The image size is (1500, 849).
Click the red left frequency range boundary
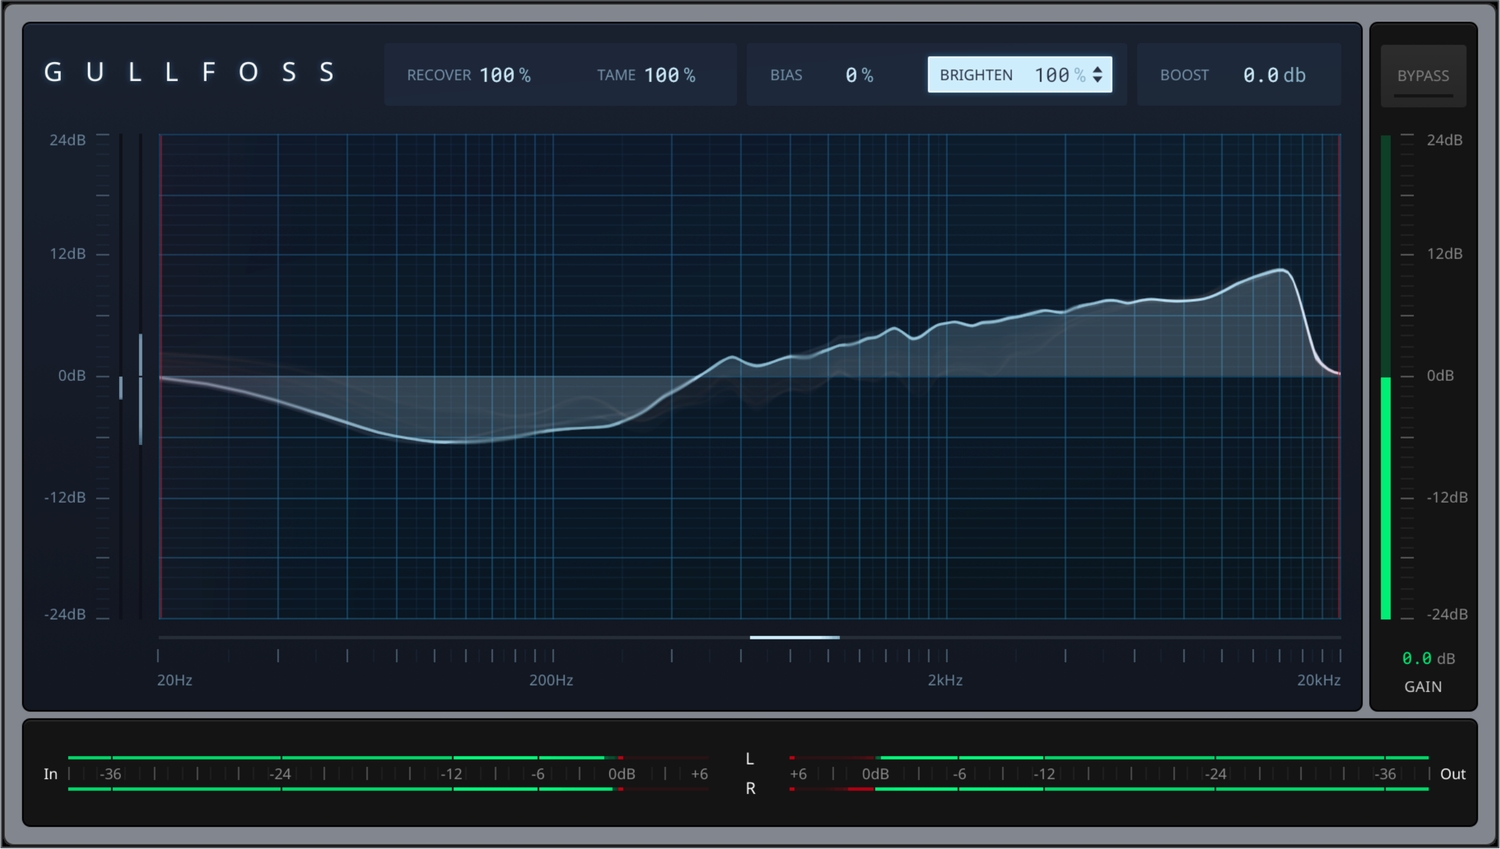coord(160,500)
